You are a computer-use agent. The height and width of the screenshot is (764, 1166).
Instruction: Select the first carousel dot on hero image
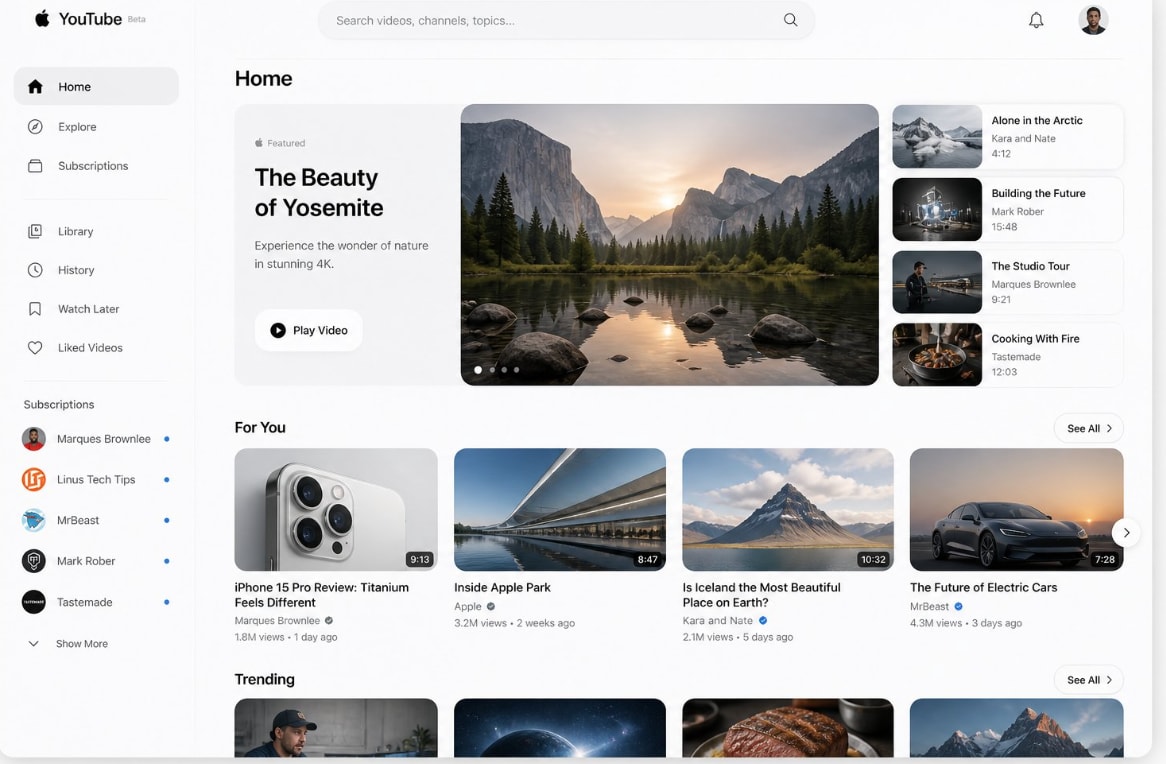pyautogui.click(x=478, y=370)
